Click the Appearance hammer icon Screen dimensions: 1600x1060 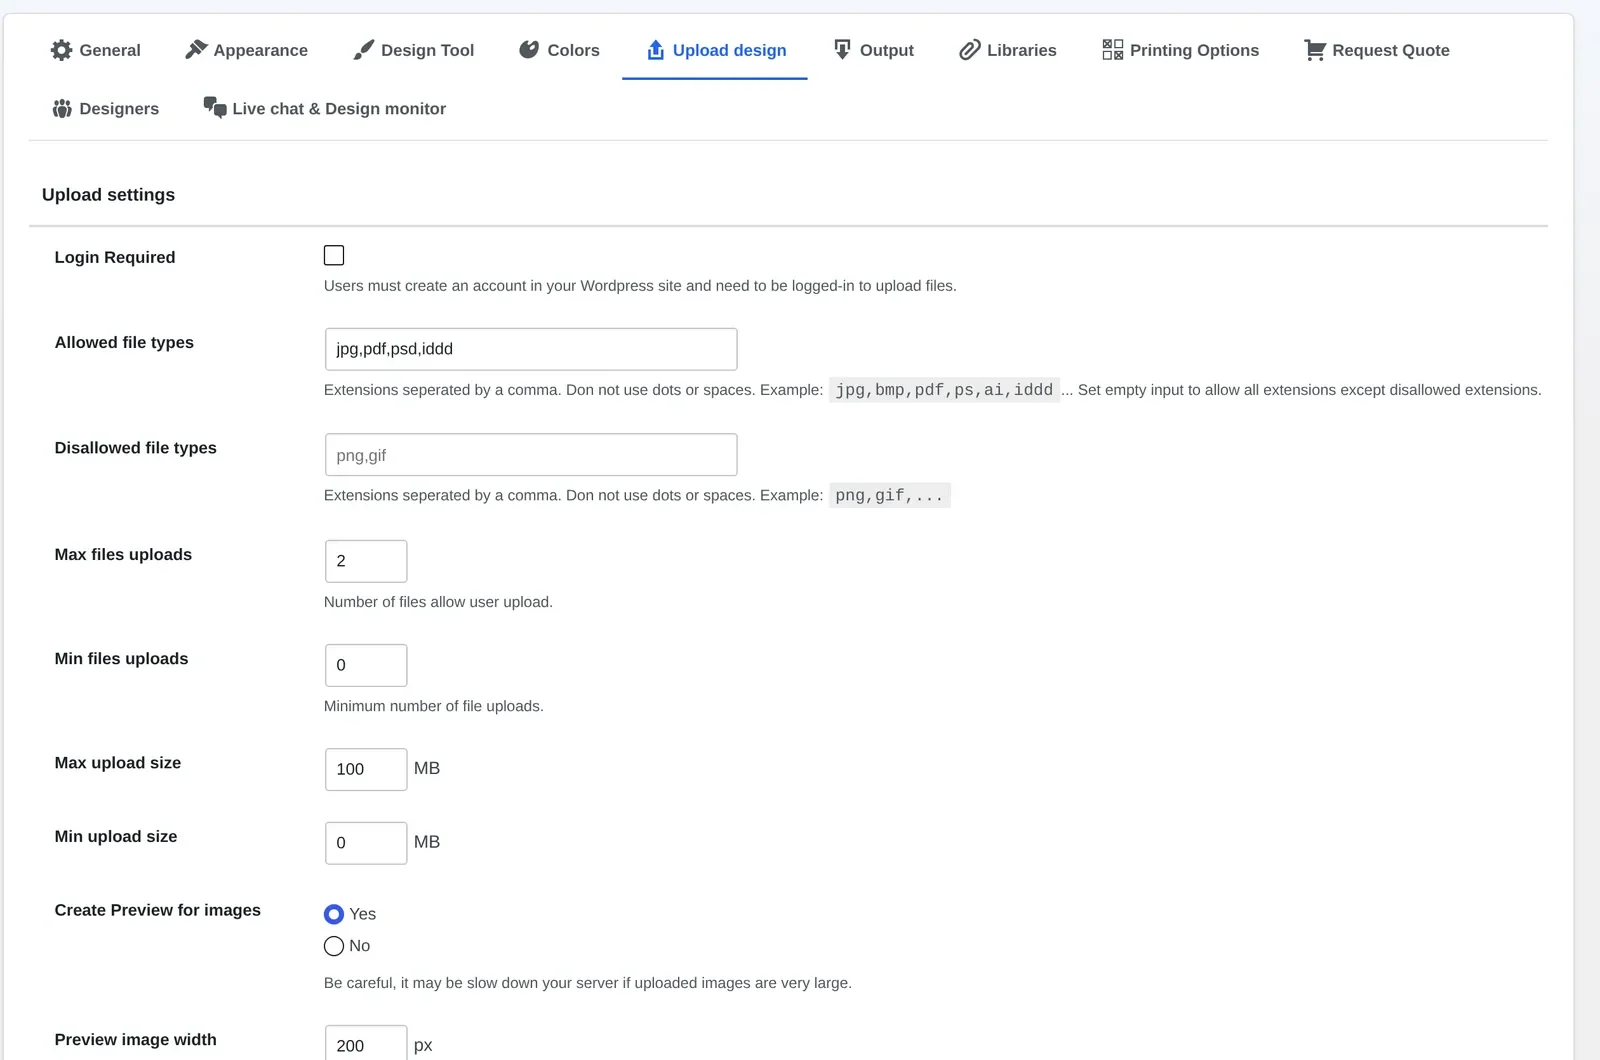(x=196, y=50)
